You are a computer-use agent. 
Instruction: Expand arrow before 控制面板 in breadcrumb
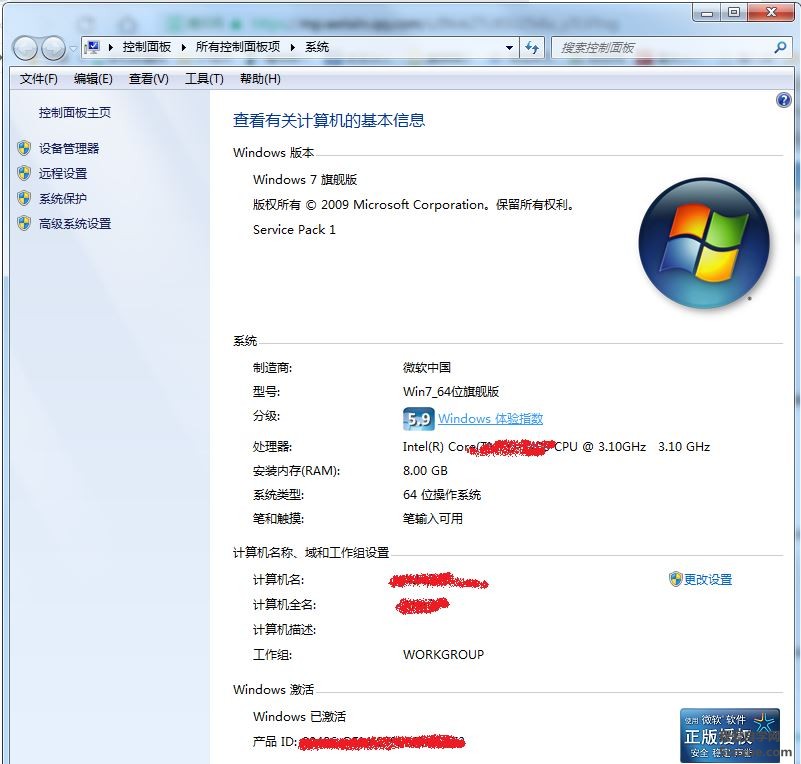[110, 47]
